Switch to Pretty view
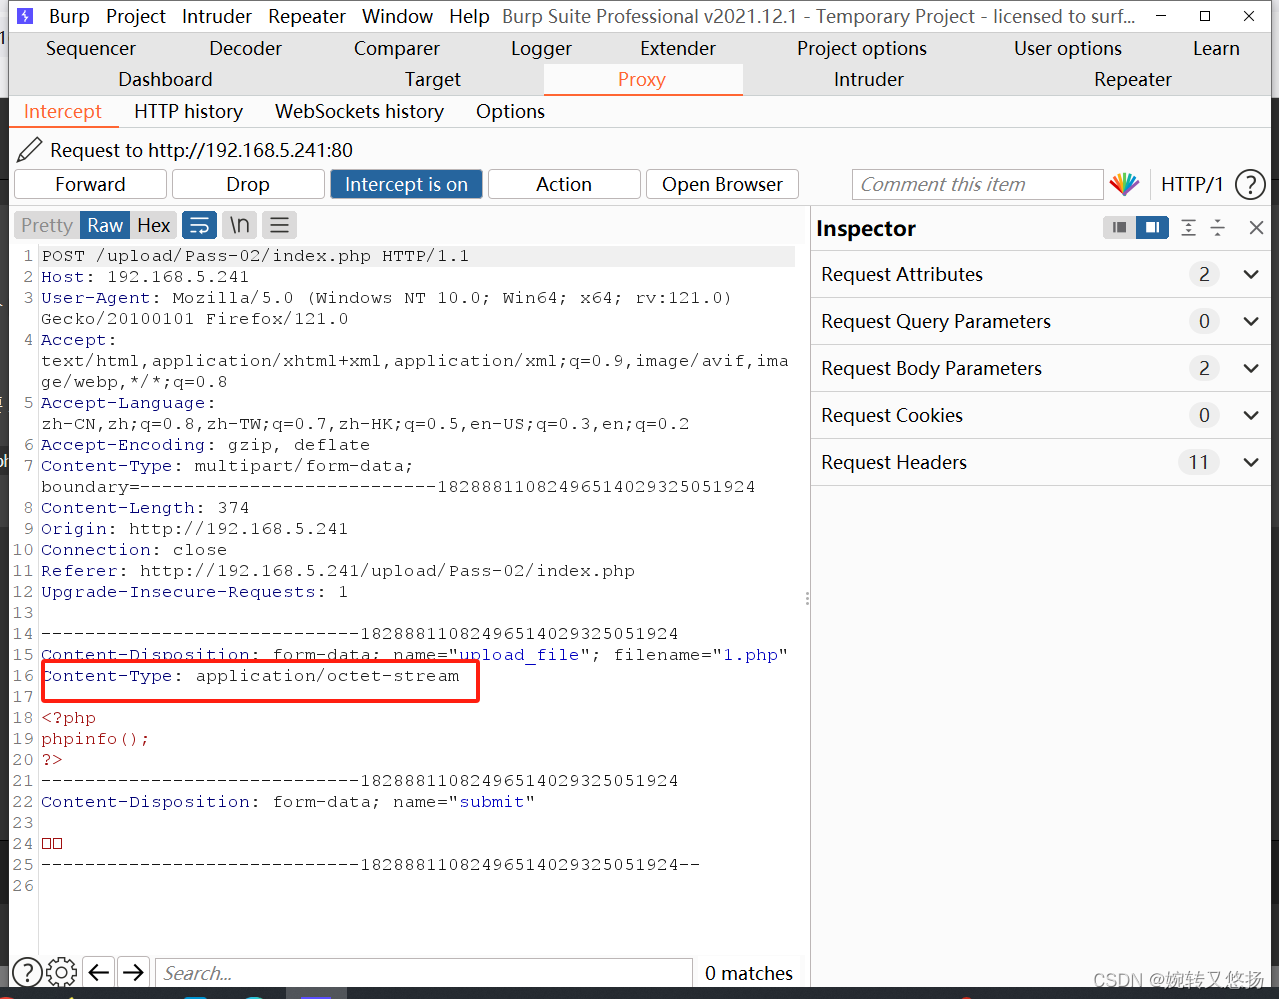 coord(47,225)
